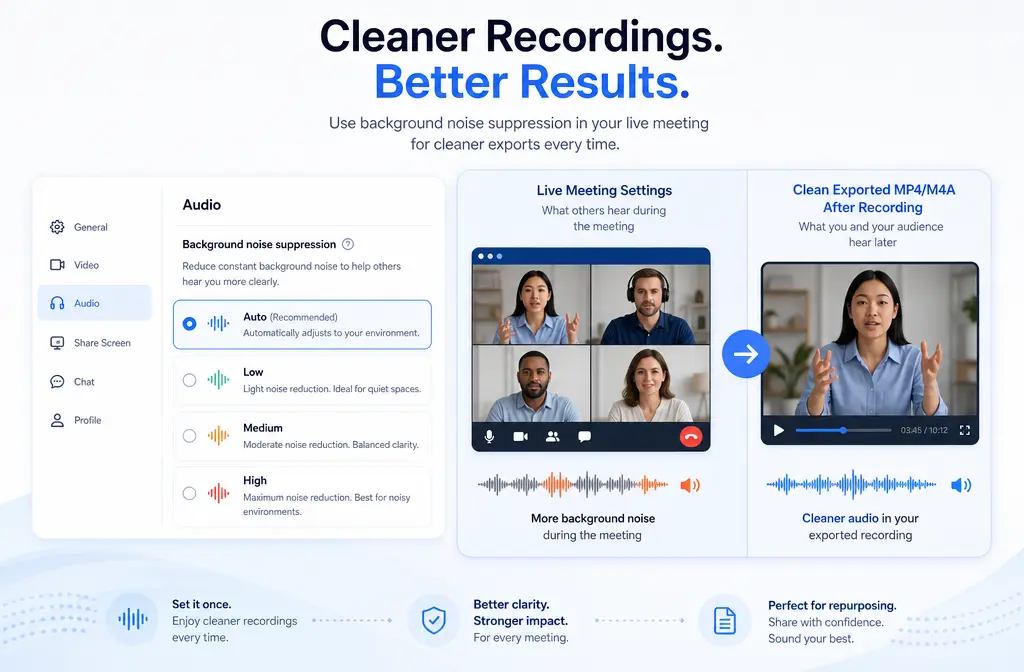1024x672 pixels.
Task: Switch to the Audio settings tab
Action: pyautogui.click(x=95, y=303)
